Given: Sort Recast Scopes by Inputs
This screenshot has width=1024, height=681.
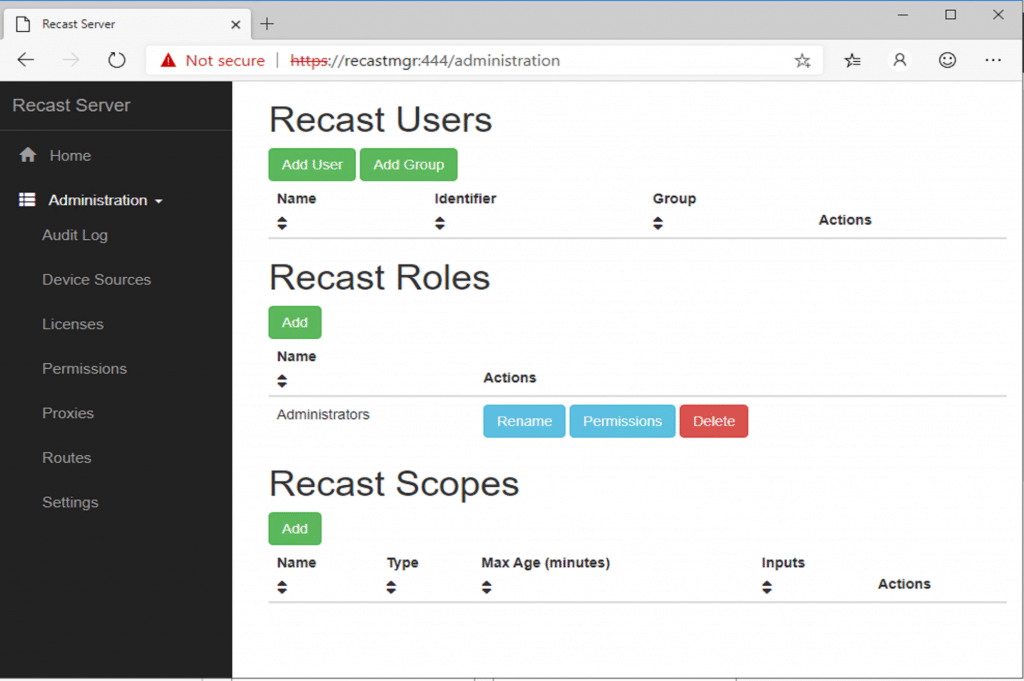Looking at the screenshot, I should [x=767, y=587].
